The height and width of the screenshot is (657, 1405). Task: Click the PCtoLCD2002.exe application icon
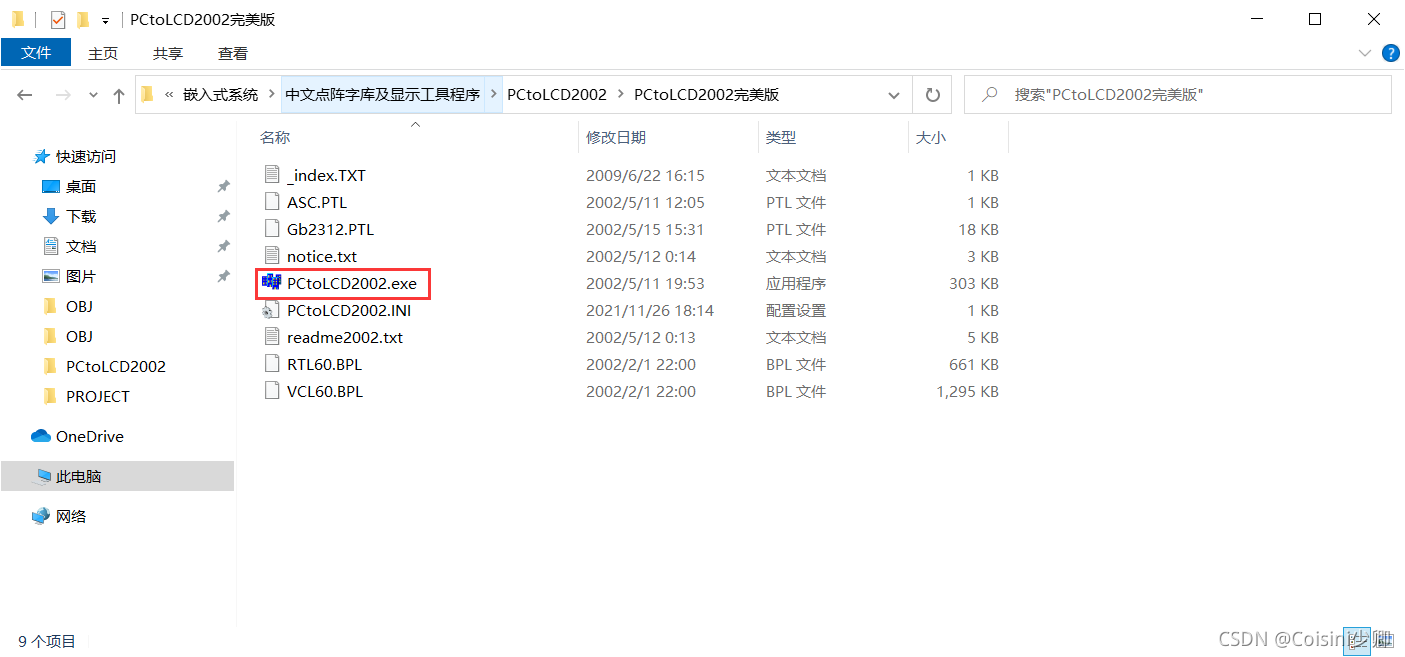tap(271, 283)
